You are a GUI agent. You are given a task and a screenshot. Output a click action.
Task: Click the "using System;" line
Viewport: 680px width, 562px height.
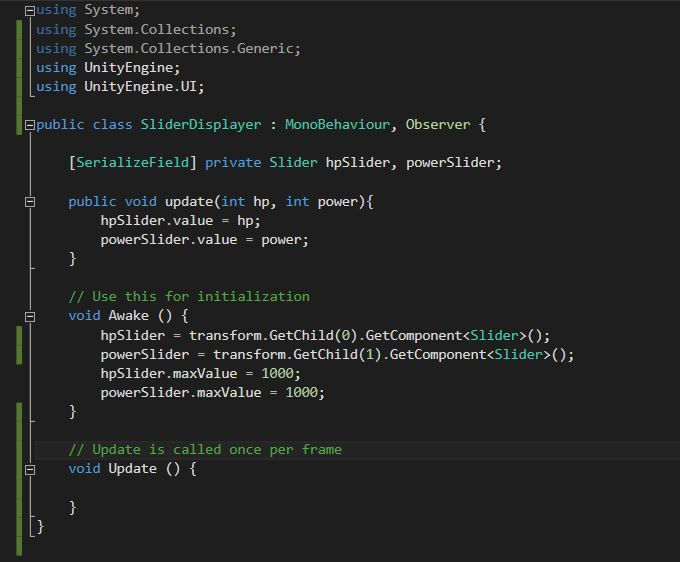[x=88, y=10]
